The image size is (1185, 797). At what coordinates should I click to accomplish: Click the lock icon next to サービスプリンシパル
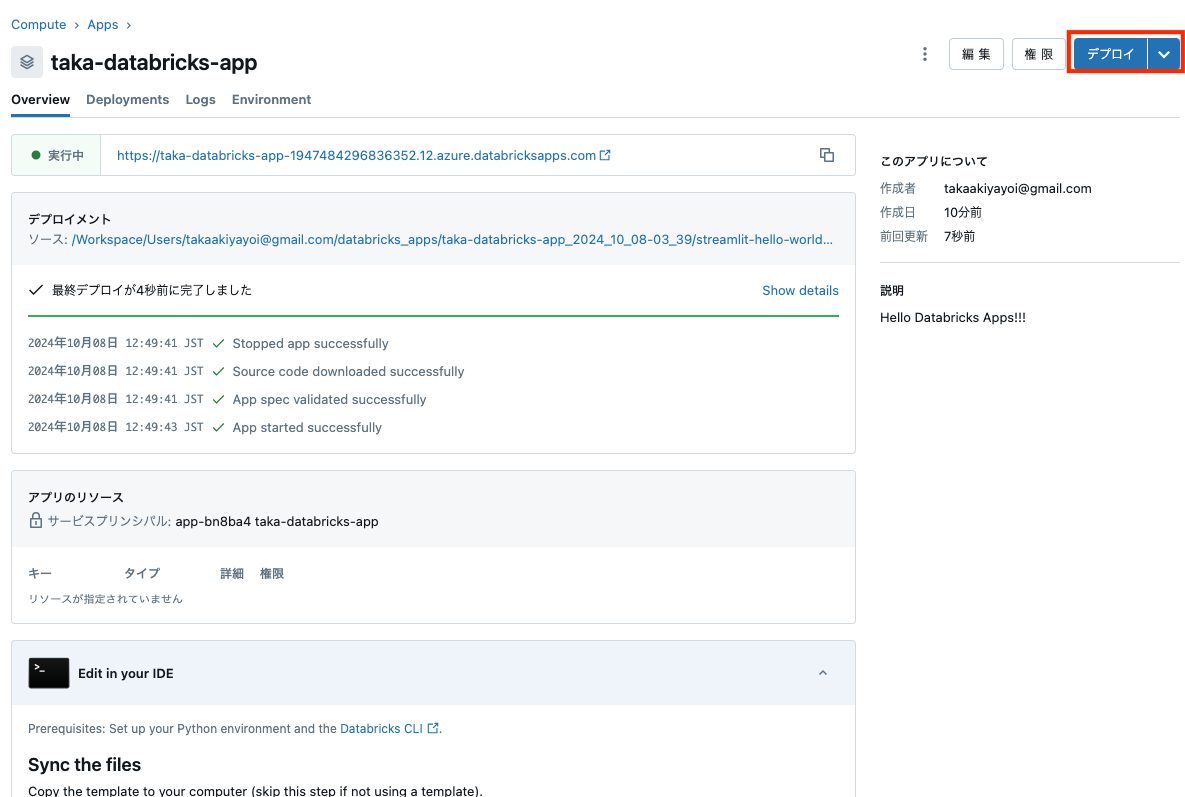[36, 521]
